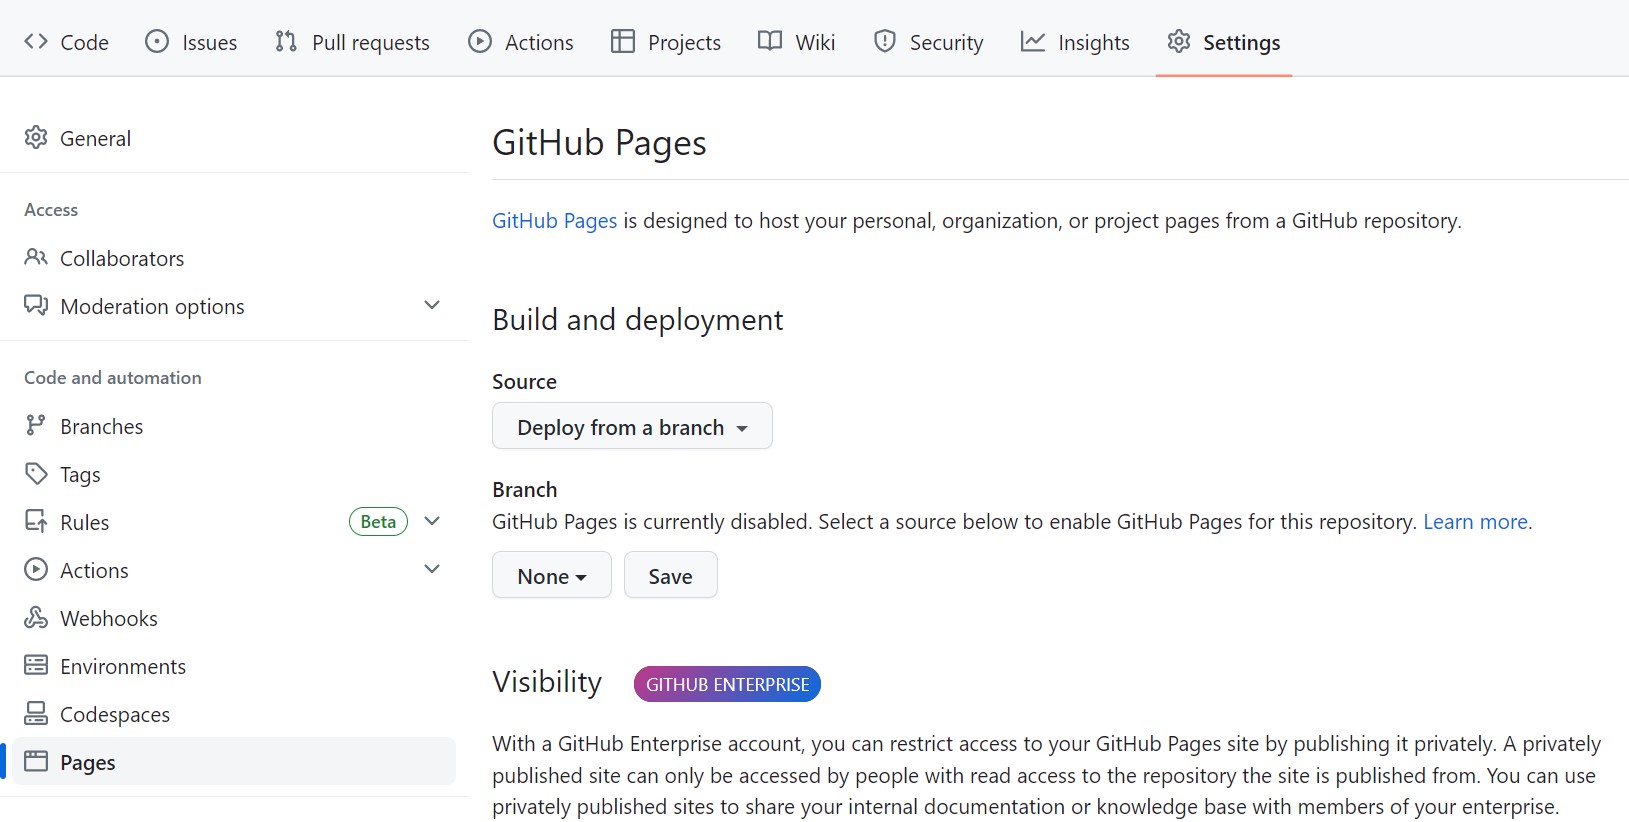Click the Webhooks icon
The width and height of the screenshot is (1629, 822).
(x=36, y=618)
